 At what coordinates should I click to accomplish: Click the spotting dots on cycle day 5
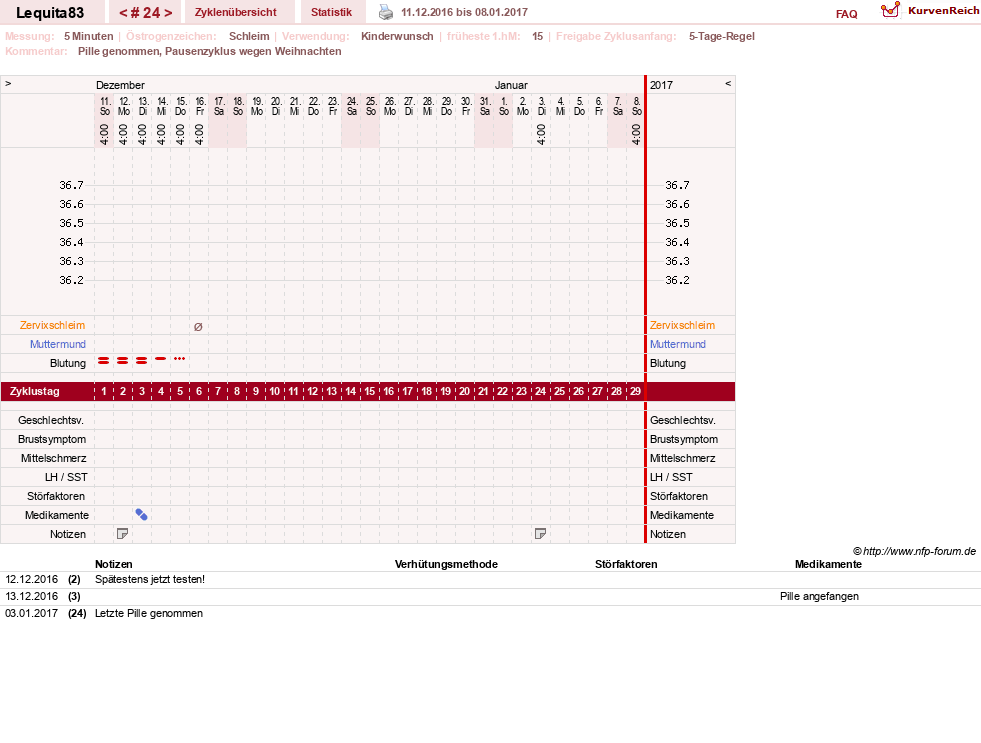click(x=180, y=358)
